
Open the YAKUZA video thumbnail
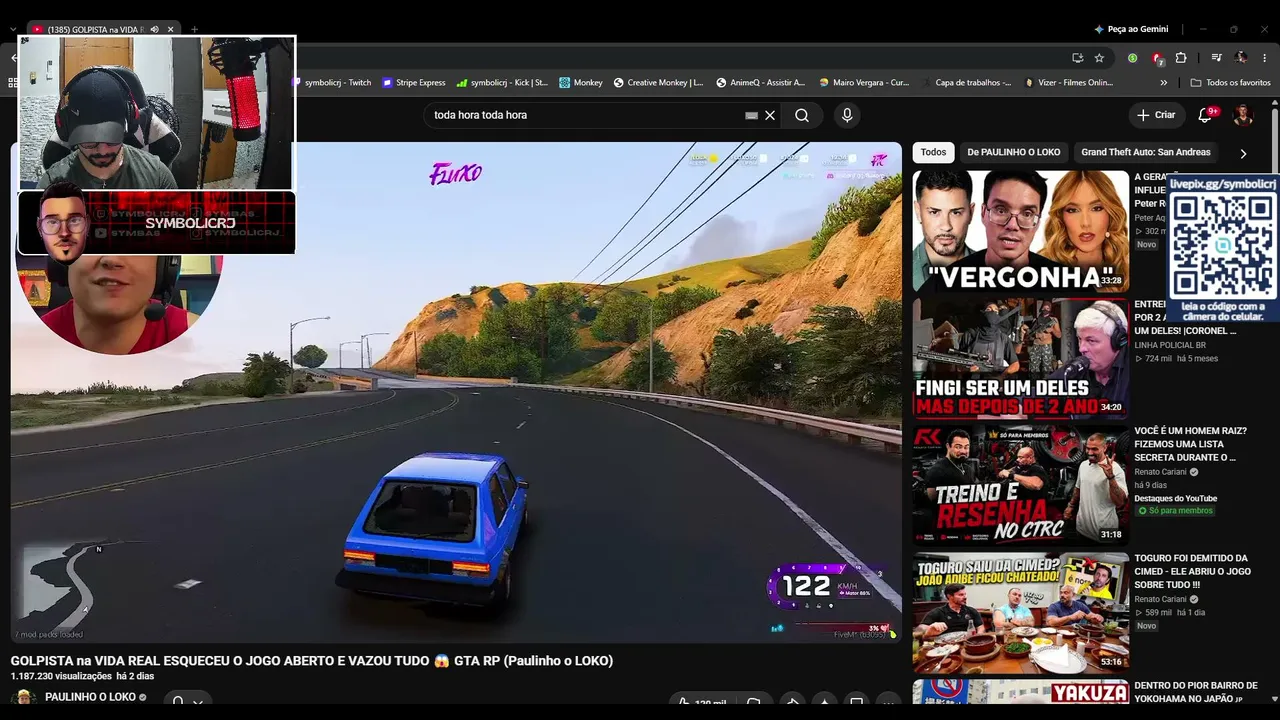1020,692
